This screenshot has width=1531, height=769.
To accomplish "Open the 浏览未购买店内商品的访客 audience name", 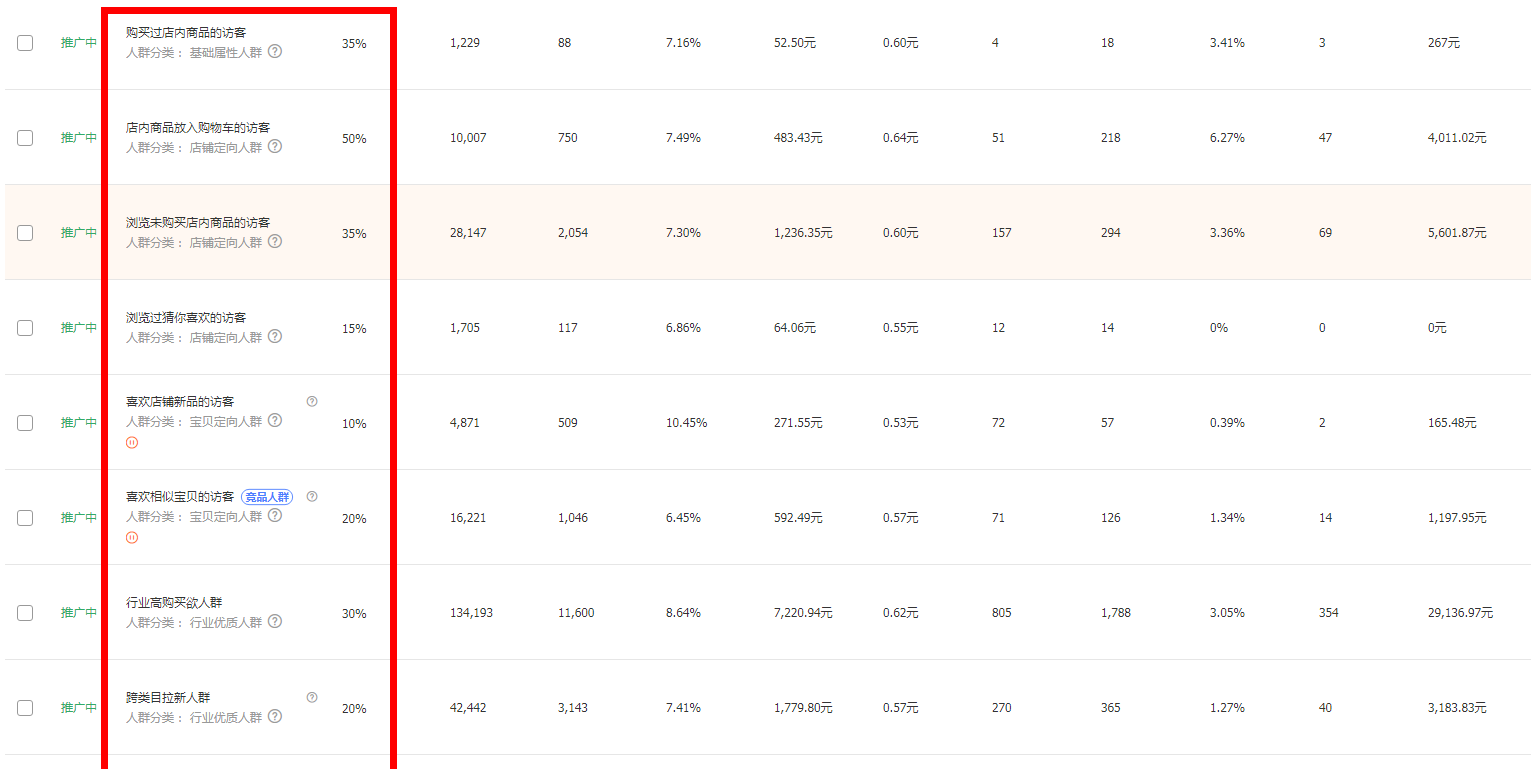I will [x=198, y=223].
